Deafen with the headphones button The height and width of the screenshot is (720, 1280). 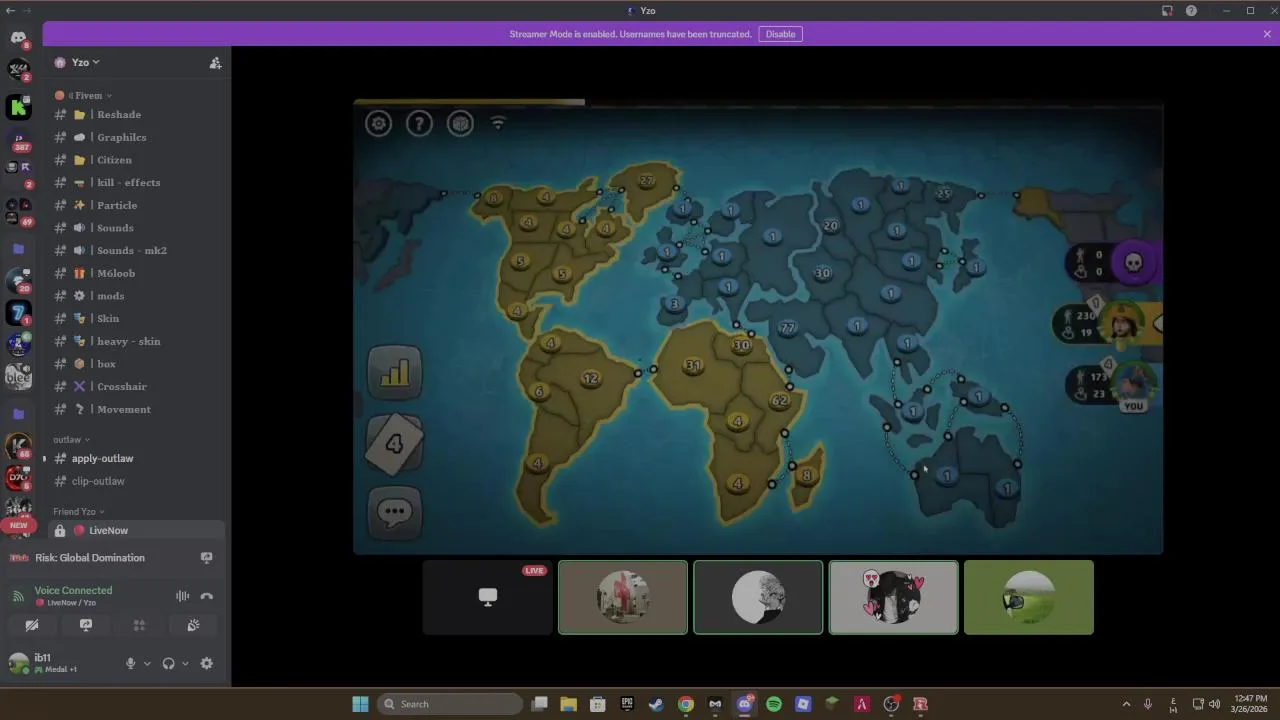tap(168, 663)
